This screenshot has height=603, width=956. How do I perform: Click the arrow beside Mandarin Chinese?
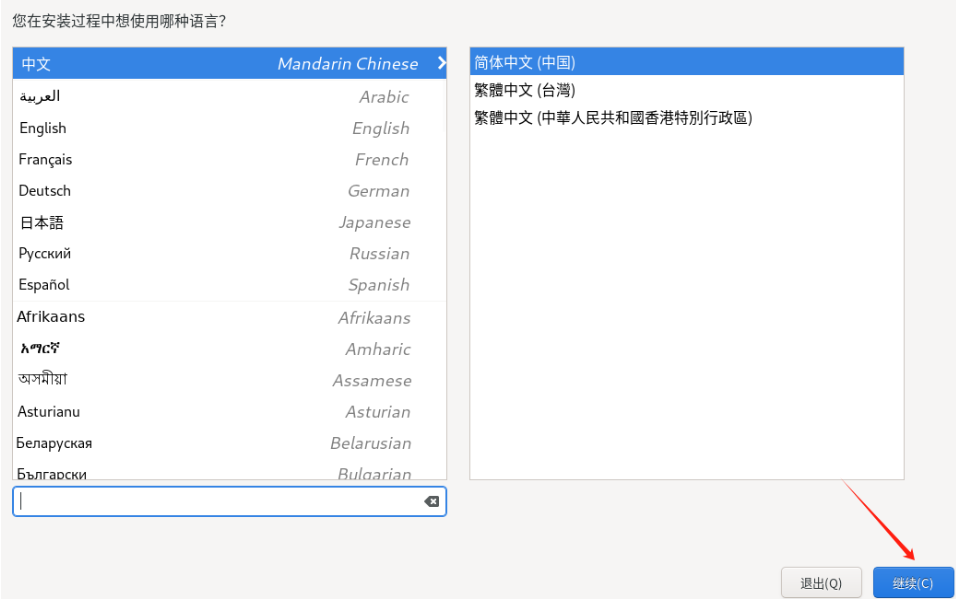pyautogui.click(x=441, y=64)
